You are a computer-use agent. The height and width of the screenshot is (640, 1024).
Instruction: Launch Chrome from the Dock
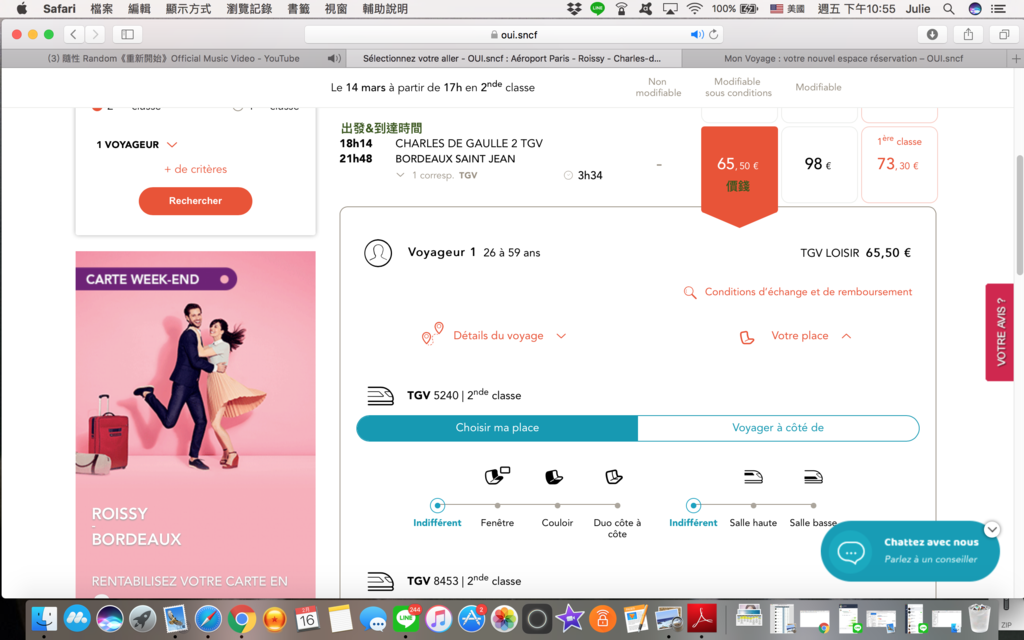pyautogui.click(x=241, y=618)
